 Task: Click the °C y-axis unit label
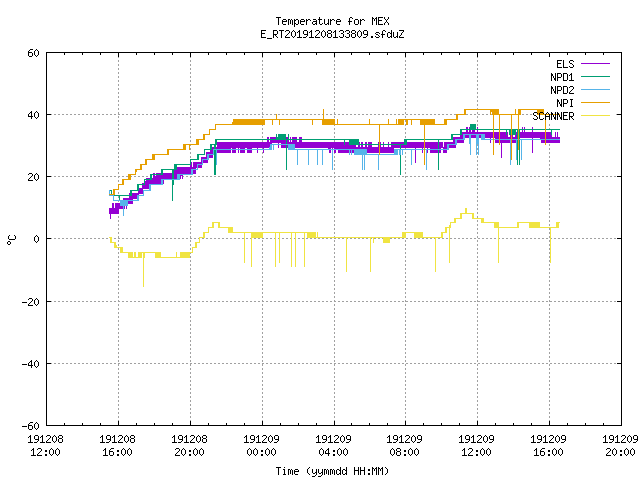tap(11, 240)
